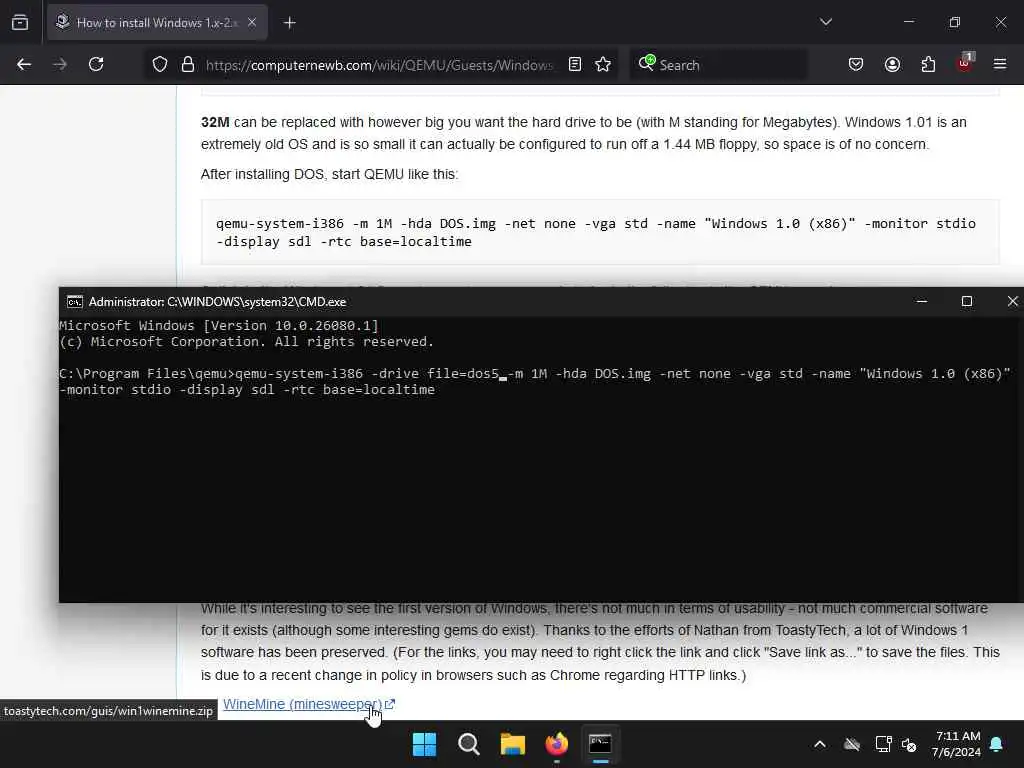Maximize the Administrator CMD window

[967, 301]
